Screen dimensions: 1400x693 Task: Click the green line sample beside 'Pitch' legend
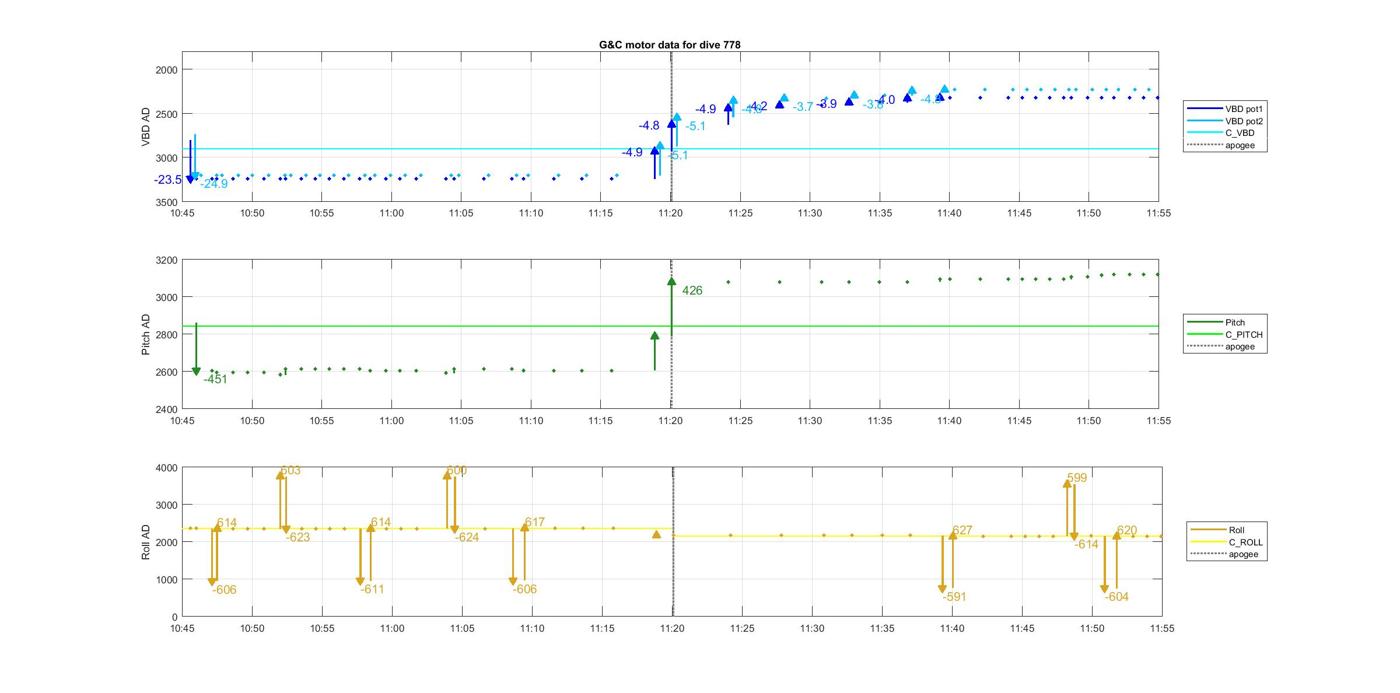(x=1204, y=322)
